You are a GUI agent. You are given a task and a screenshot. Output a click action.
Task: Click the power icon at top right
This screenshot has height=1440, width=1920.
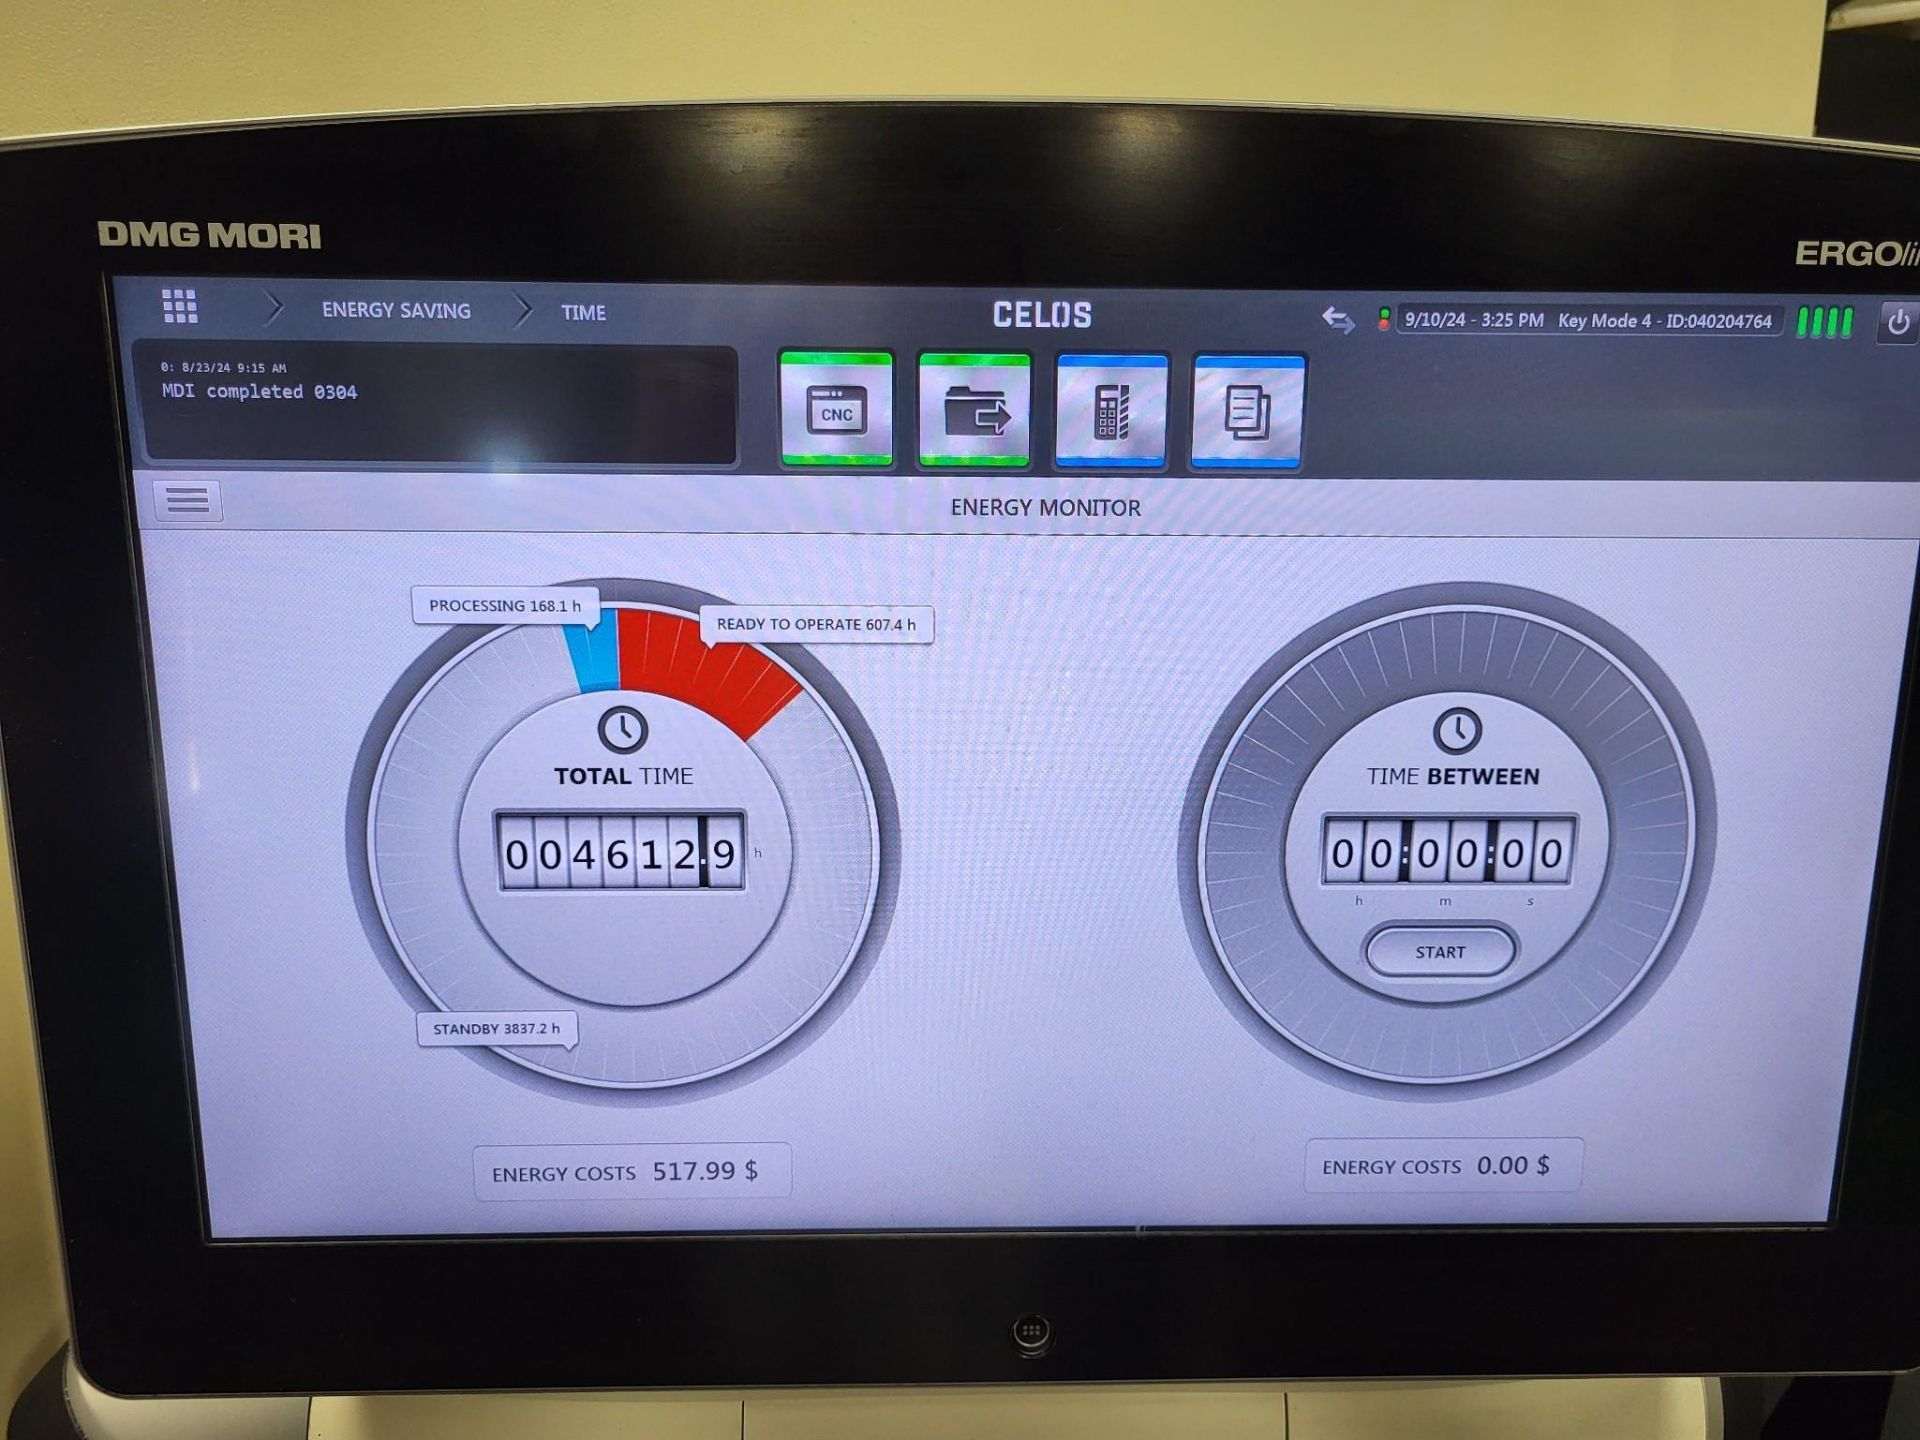1898,322
